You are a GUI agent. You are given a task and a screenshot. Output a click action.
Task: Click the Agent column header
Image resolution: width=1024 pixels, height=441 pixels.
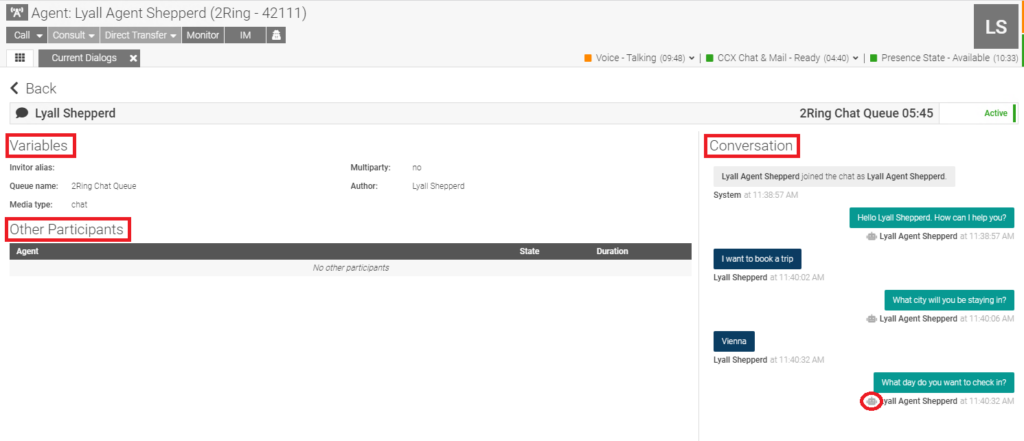(x=27, y=251)
